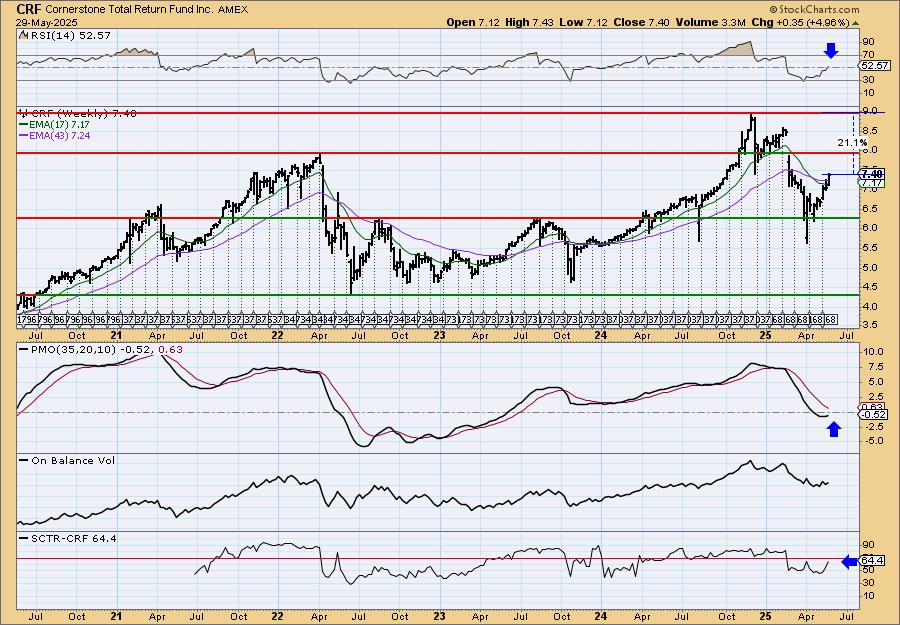The width and height of the screenshot is (900, 625).
Task: Click year label 23 under the price panel
Action: 440,336
